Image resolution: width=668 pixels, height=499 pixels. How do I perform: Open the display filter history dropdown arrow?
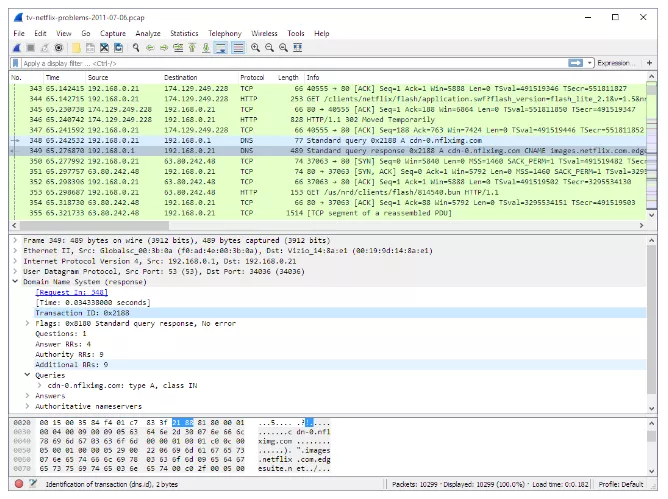[x=589, y=63]
